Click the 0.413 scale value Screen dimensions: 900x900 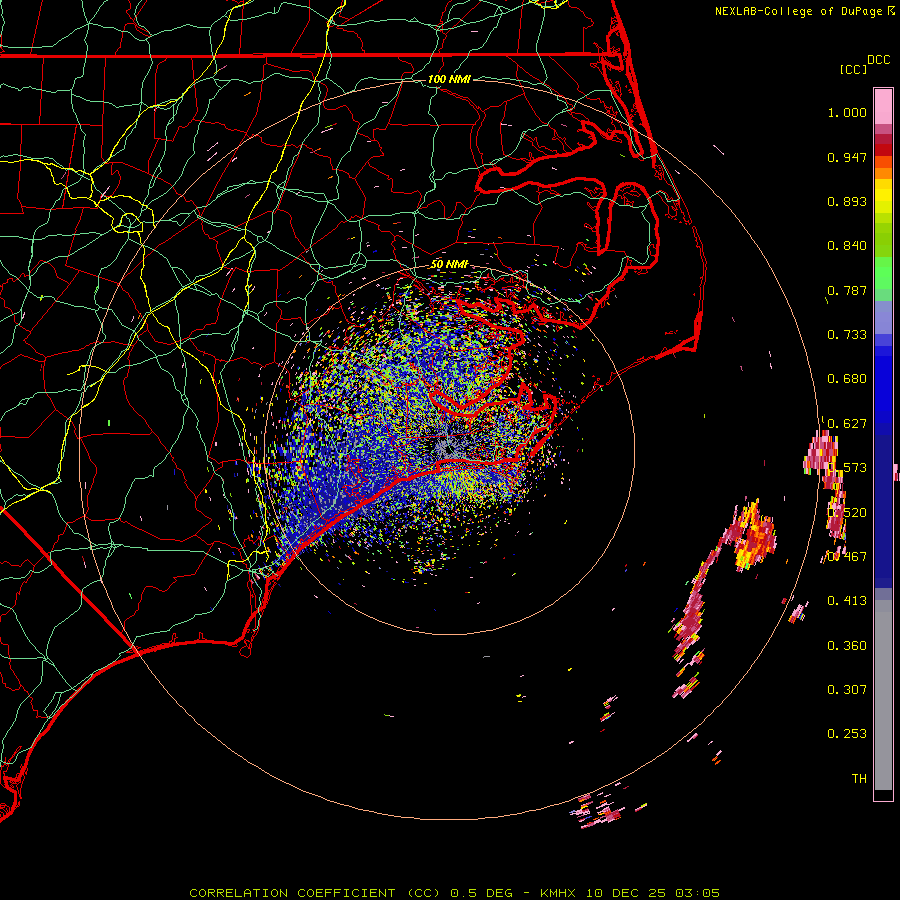click(x=847, y=601)
